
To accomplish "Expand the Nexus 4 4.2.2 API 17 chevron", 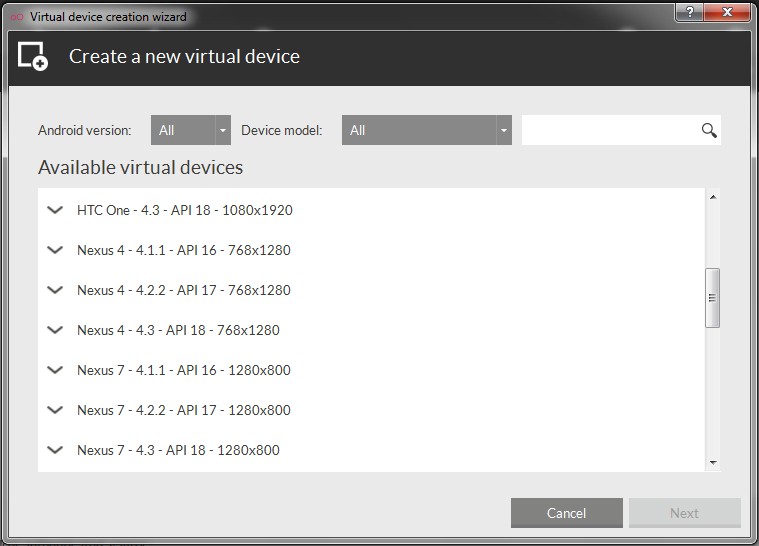I will coord(55,290).
